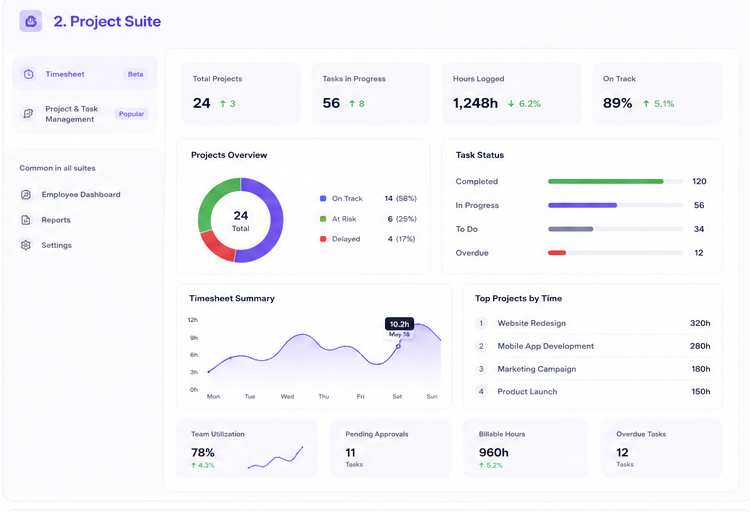Click the Employee Dashboard icon

click(26, 194)
